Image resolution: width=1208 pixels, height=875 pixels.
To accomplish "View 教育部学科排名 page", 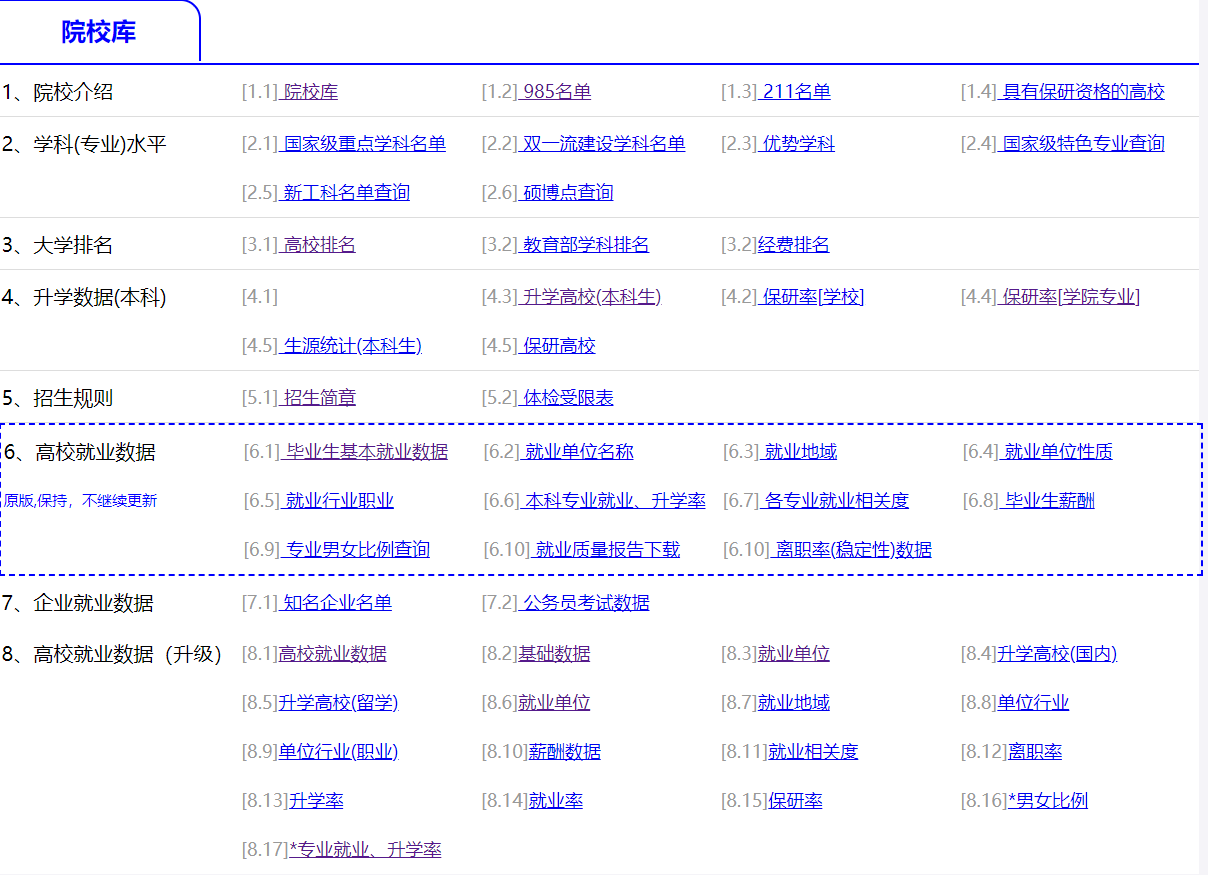I will pos(585,245).
